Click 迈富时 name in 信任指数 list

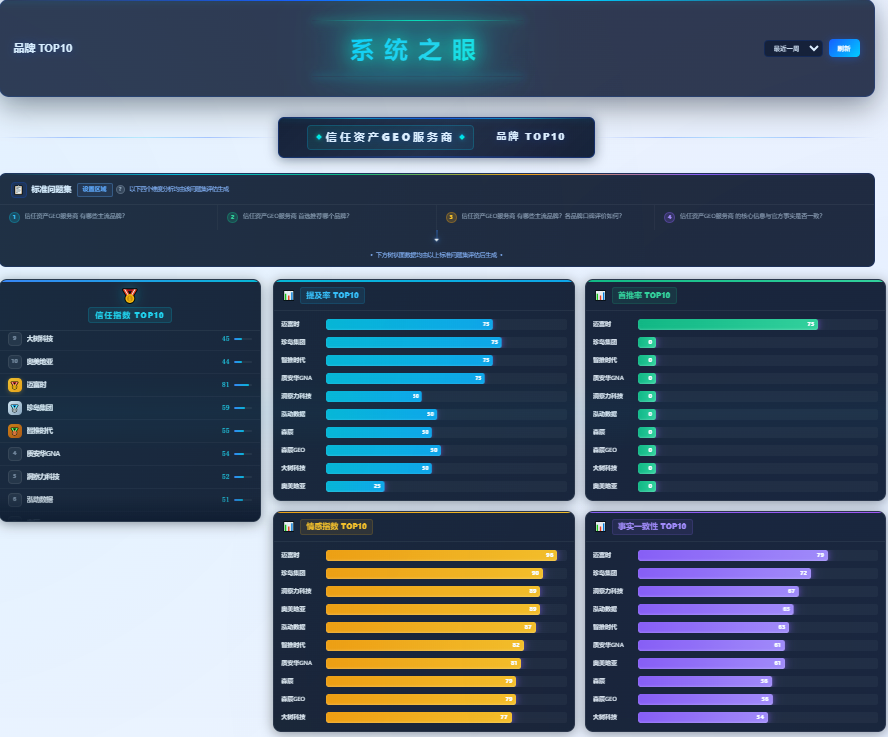(x=36, y=385)
